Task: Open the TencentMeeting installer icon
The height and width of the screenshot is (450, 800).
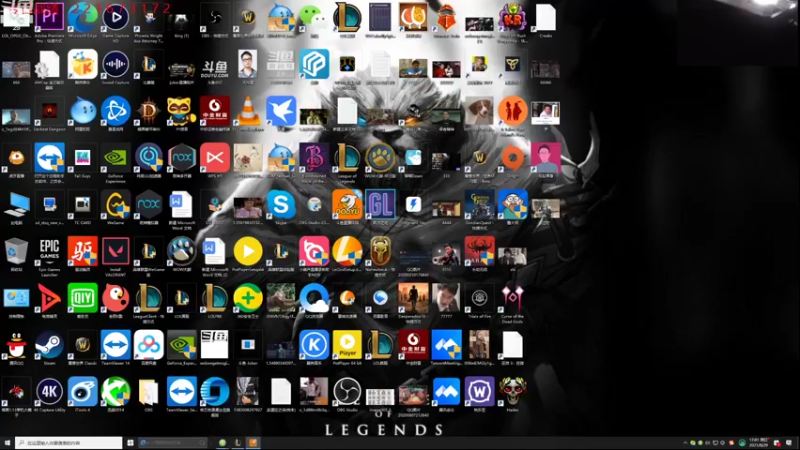Action: (x=446, y=345)
